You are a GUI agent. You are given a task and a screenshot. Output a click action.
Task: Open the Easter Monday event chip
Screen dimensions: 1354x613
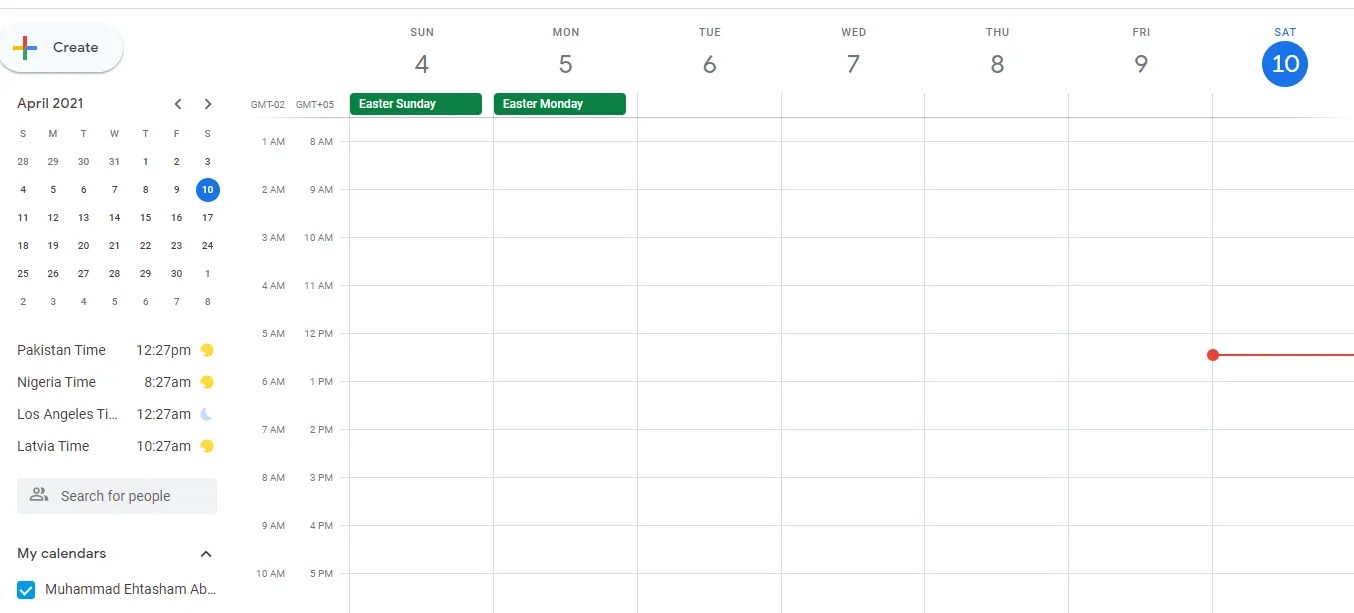click(559, 103)
